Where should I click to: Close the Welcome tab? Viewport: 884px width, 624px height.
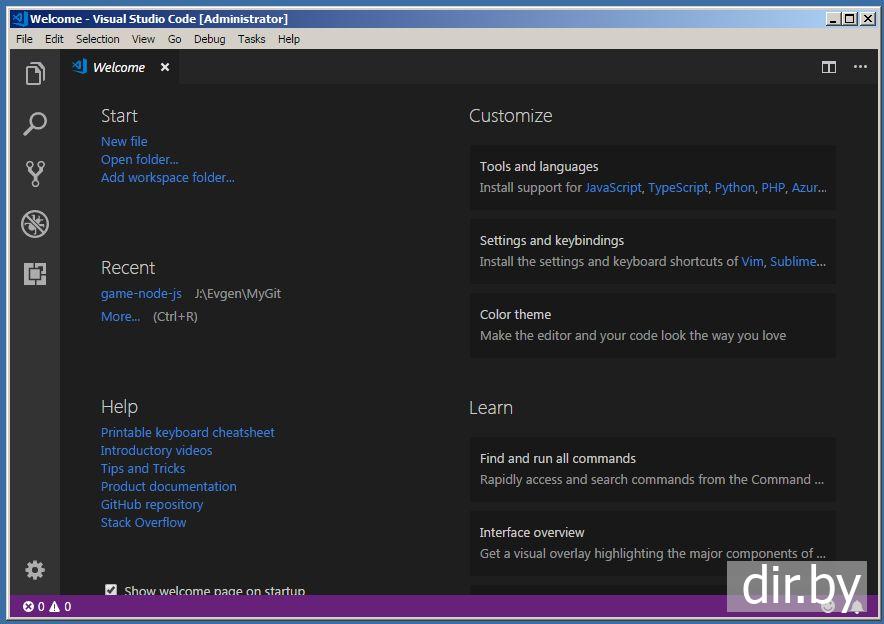point(165,67)
